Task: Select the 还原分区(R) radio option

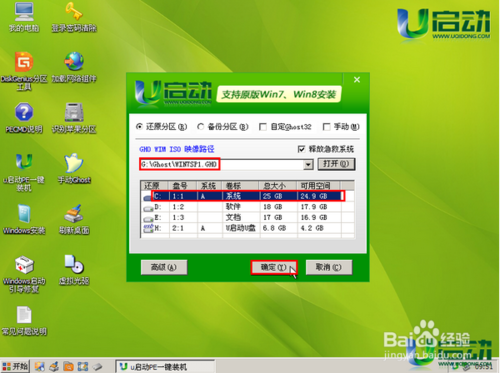Action: point(162,127)
